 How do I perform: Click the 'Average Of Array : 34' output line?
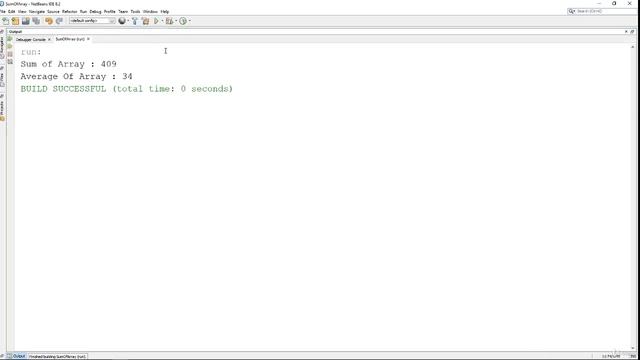click(x=76, y=76)
